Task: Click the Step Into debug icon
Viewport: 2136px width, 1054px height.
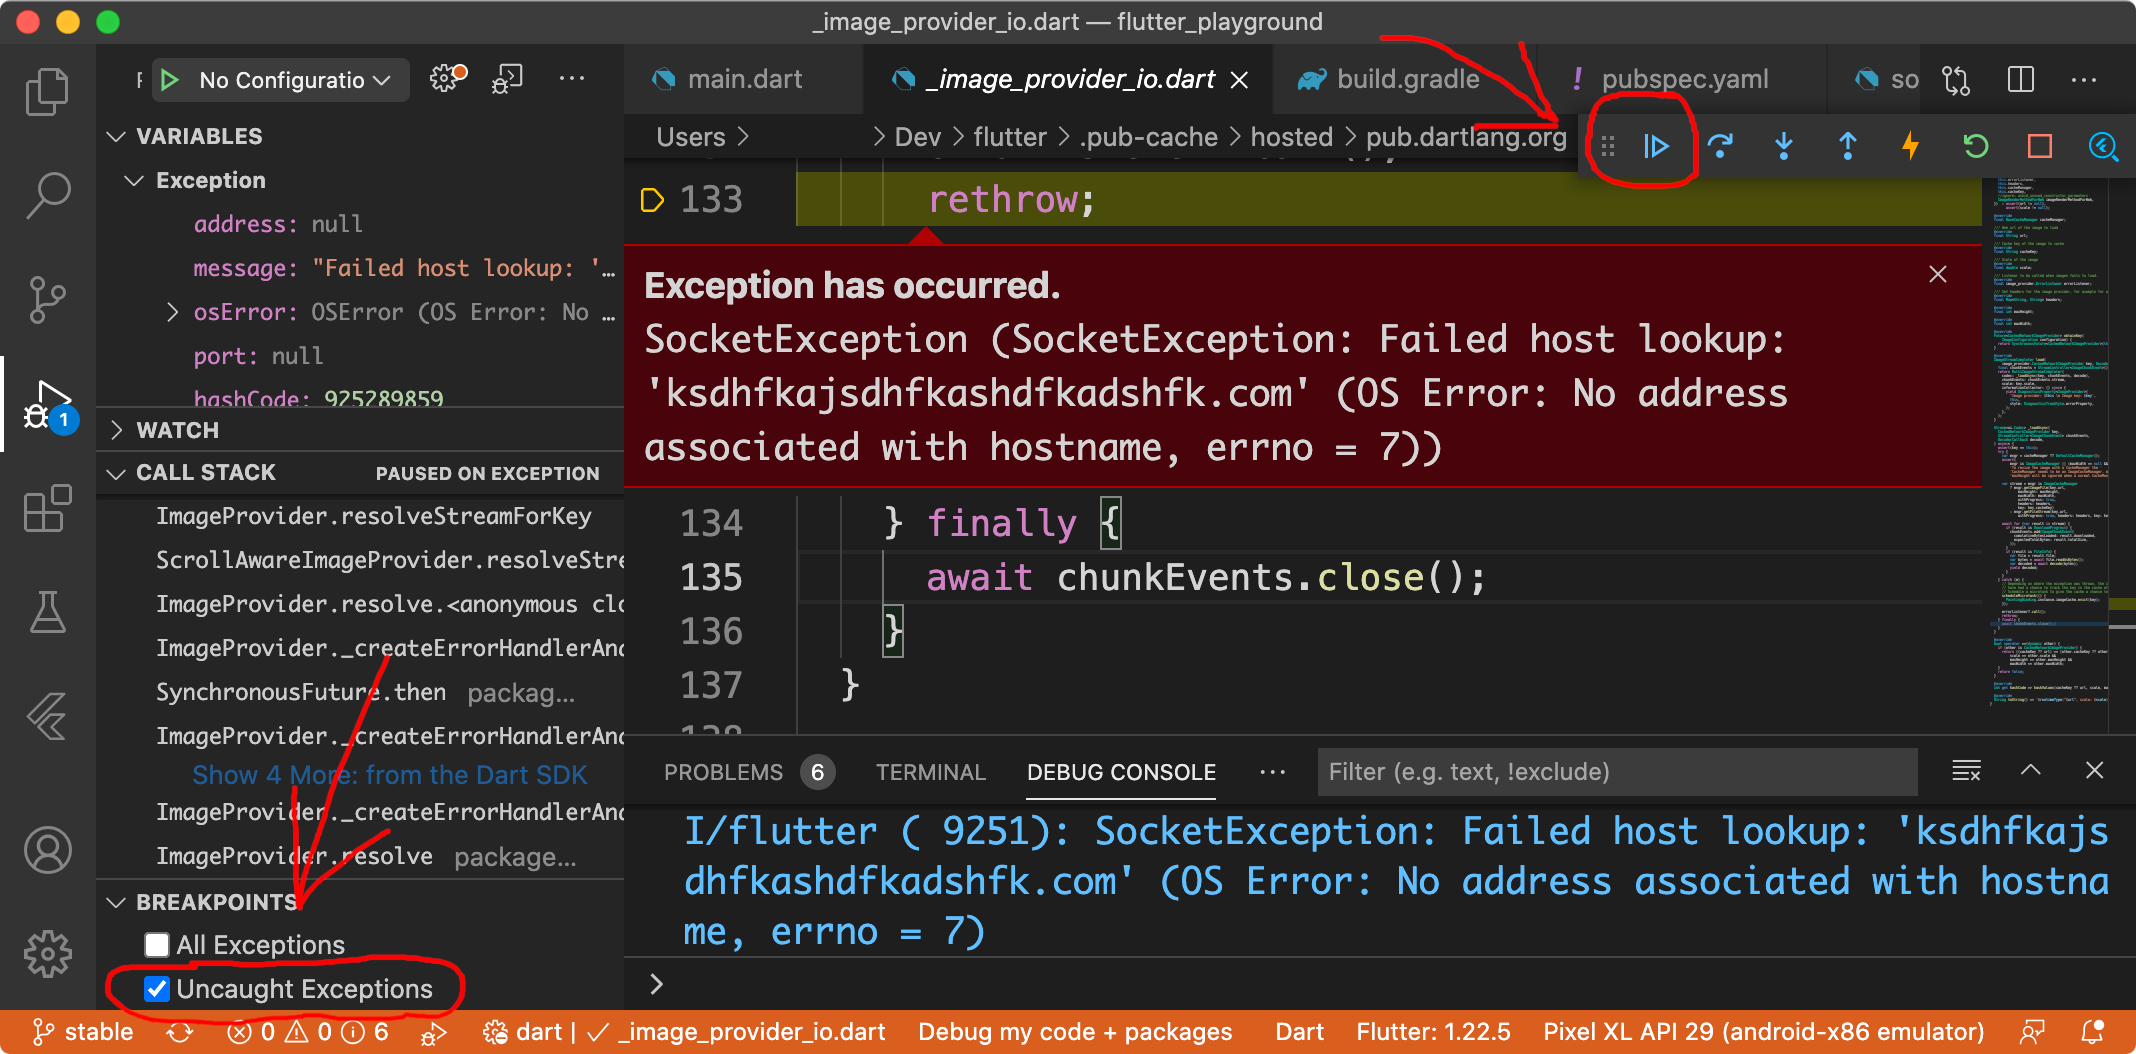Action: (1784, 146)
